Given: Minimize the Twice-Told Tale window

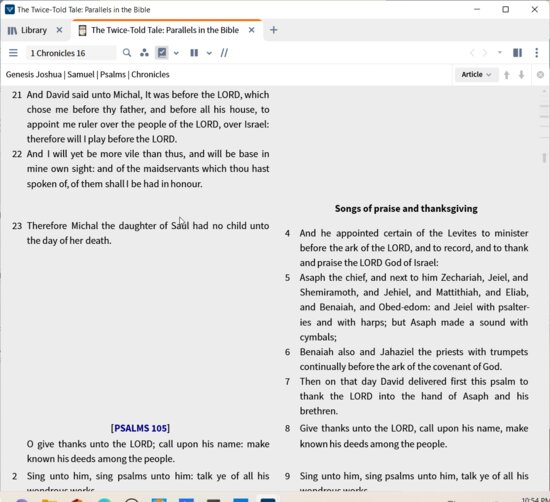Looking at the screenshot, I should tap(477, 9).
